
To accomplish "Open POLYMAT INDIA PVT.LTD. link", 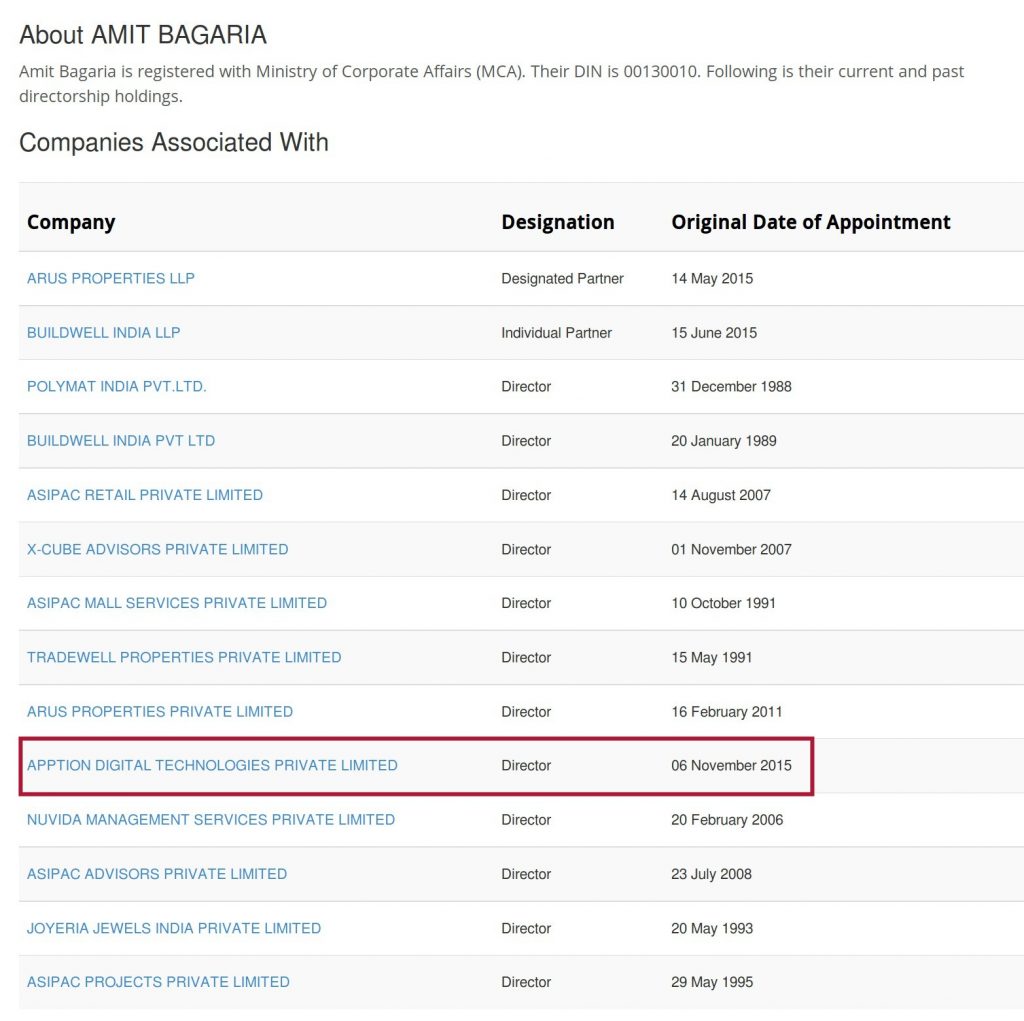I will coord(116,387).
